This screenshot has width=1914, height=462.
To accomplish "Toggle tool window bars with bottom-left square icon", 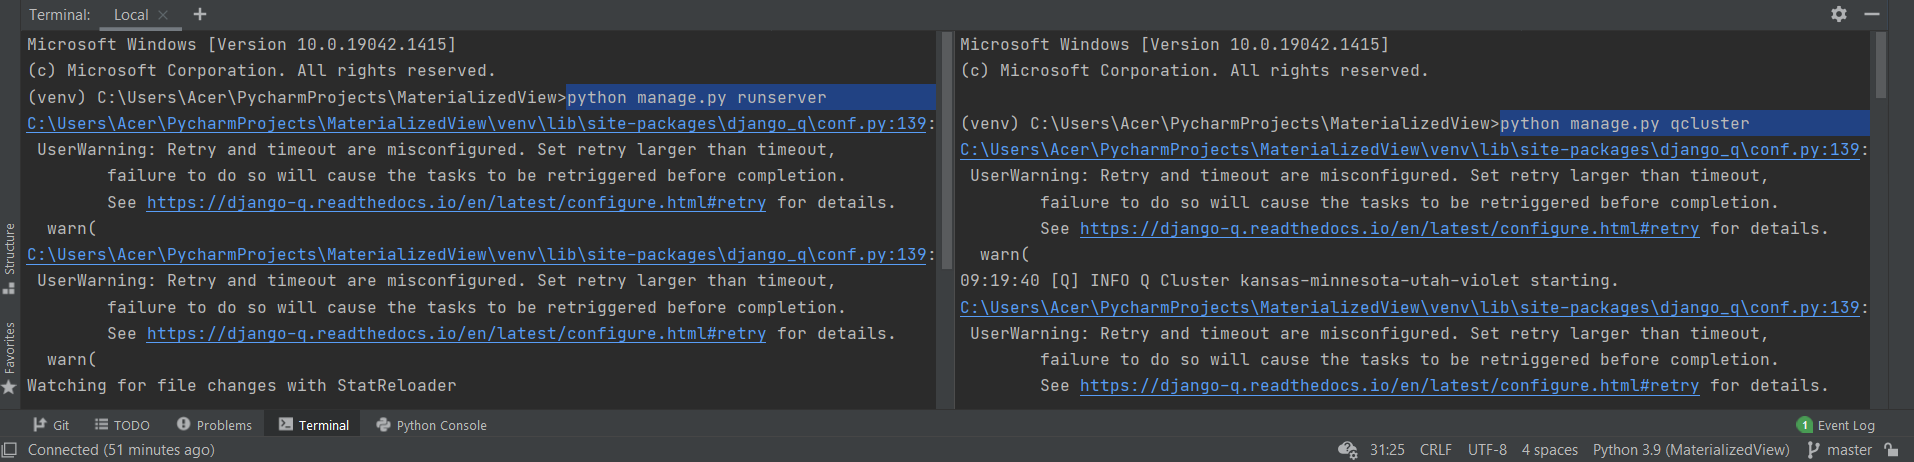I will [9, 450].
